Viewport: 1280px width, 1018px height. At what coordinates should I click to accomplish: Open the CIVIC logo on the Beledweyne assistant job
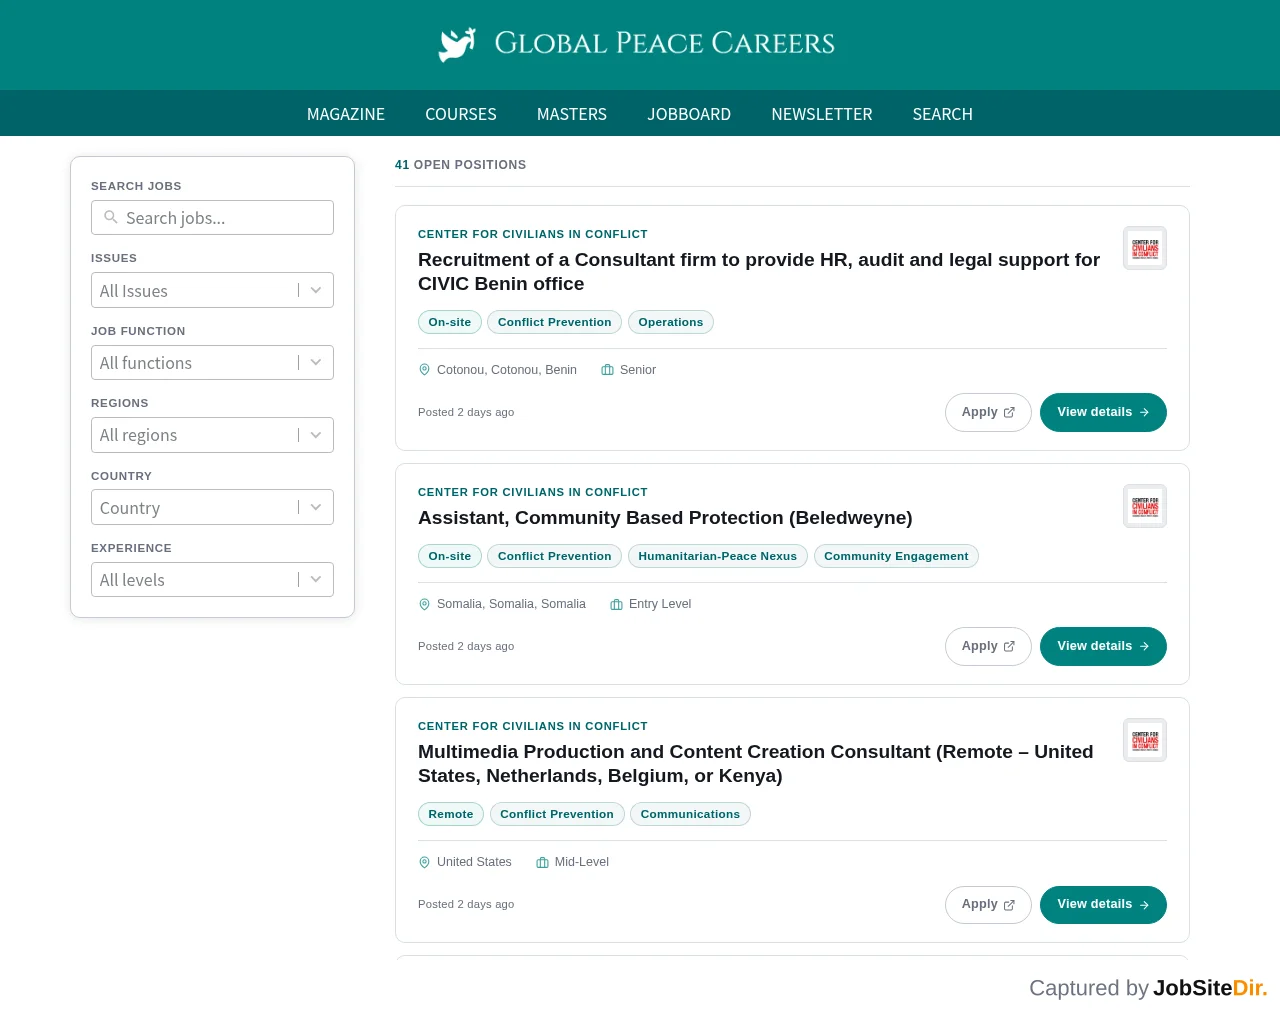click(x=1145, y=506)
